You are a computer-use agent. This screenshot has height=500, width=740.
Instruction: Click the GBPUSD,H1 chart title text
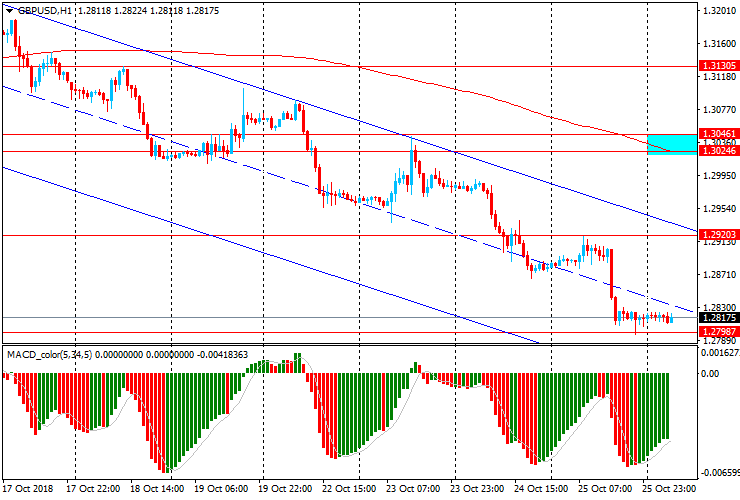45,10
